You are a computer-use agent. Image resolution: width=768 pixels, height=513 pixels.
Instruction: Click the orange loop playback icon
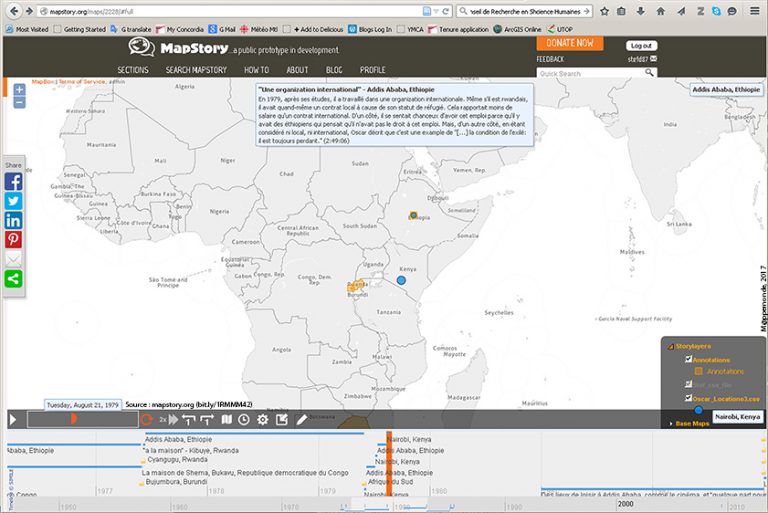[147, 419]
